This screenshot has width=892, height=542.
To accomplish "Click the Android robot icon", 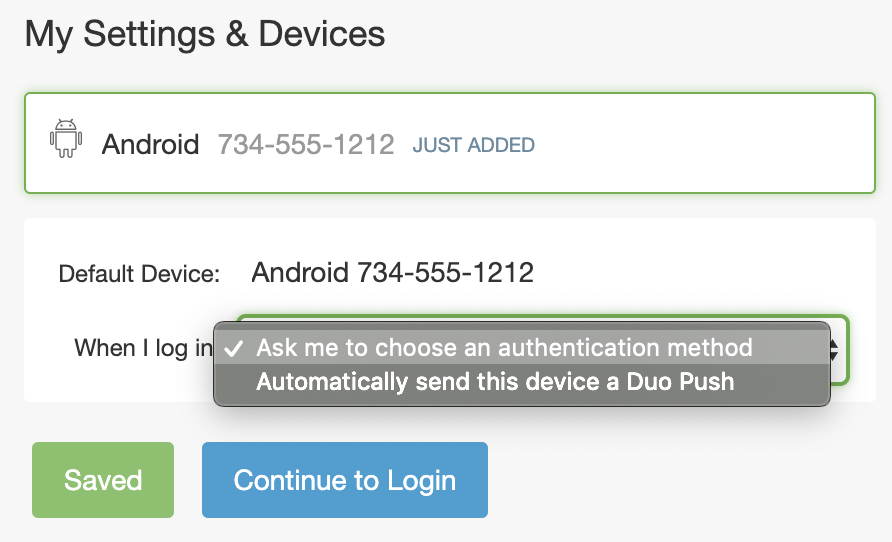I will coord(65,139).
